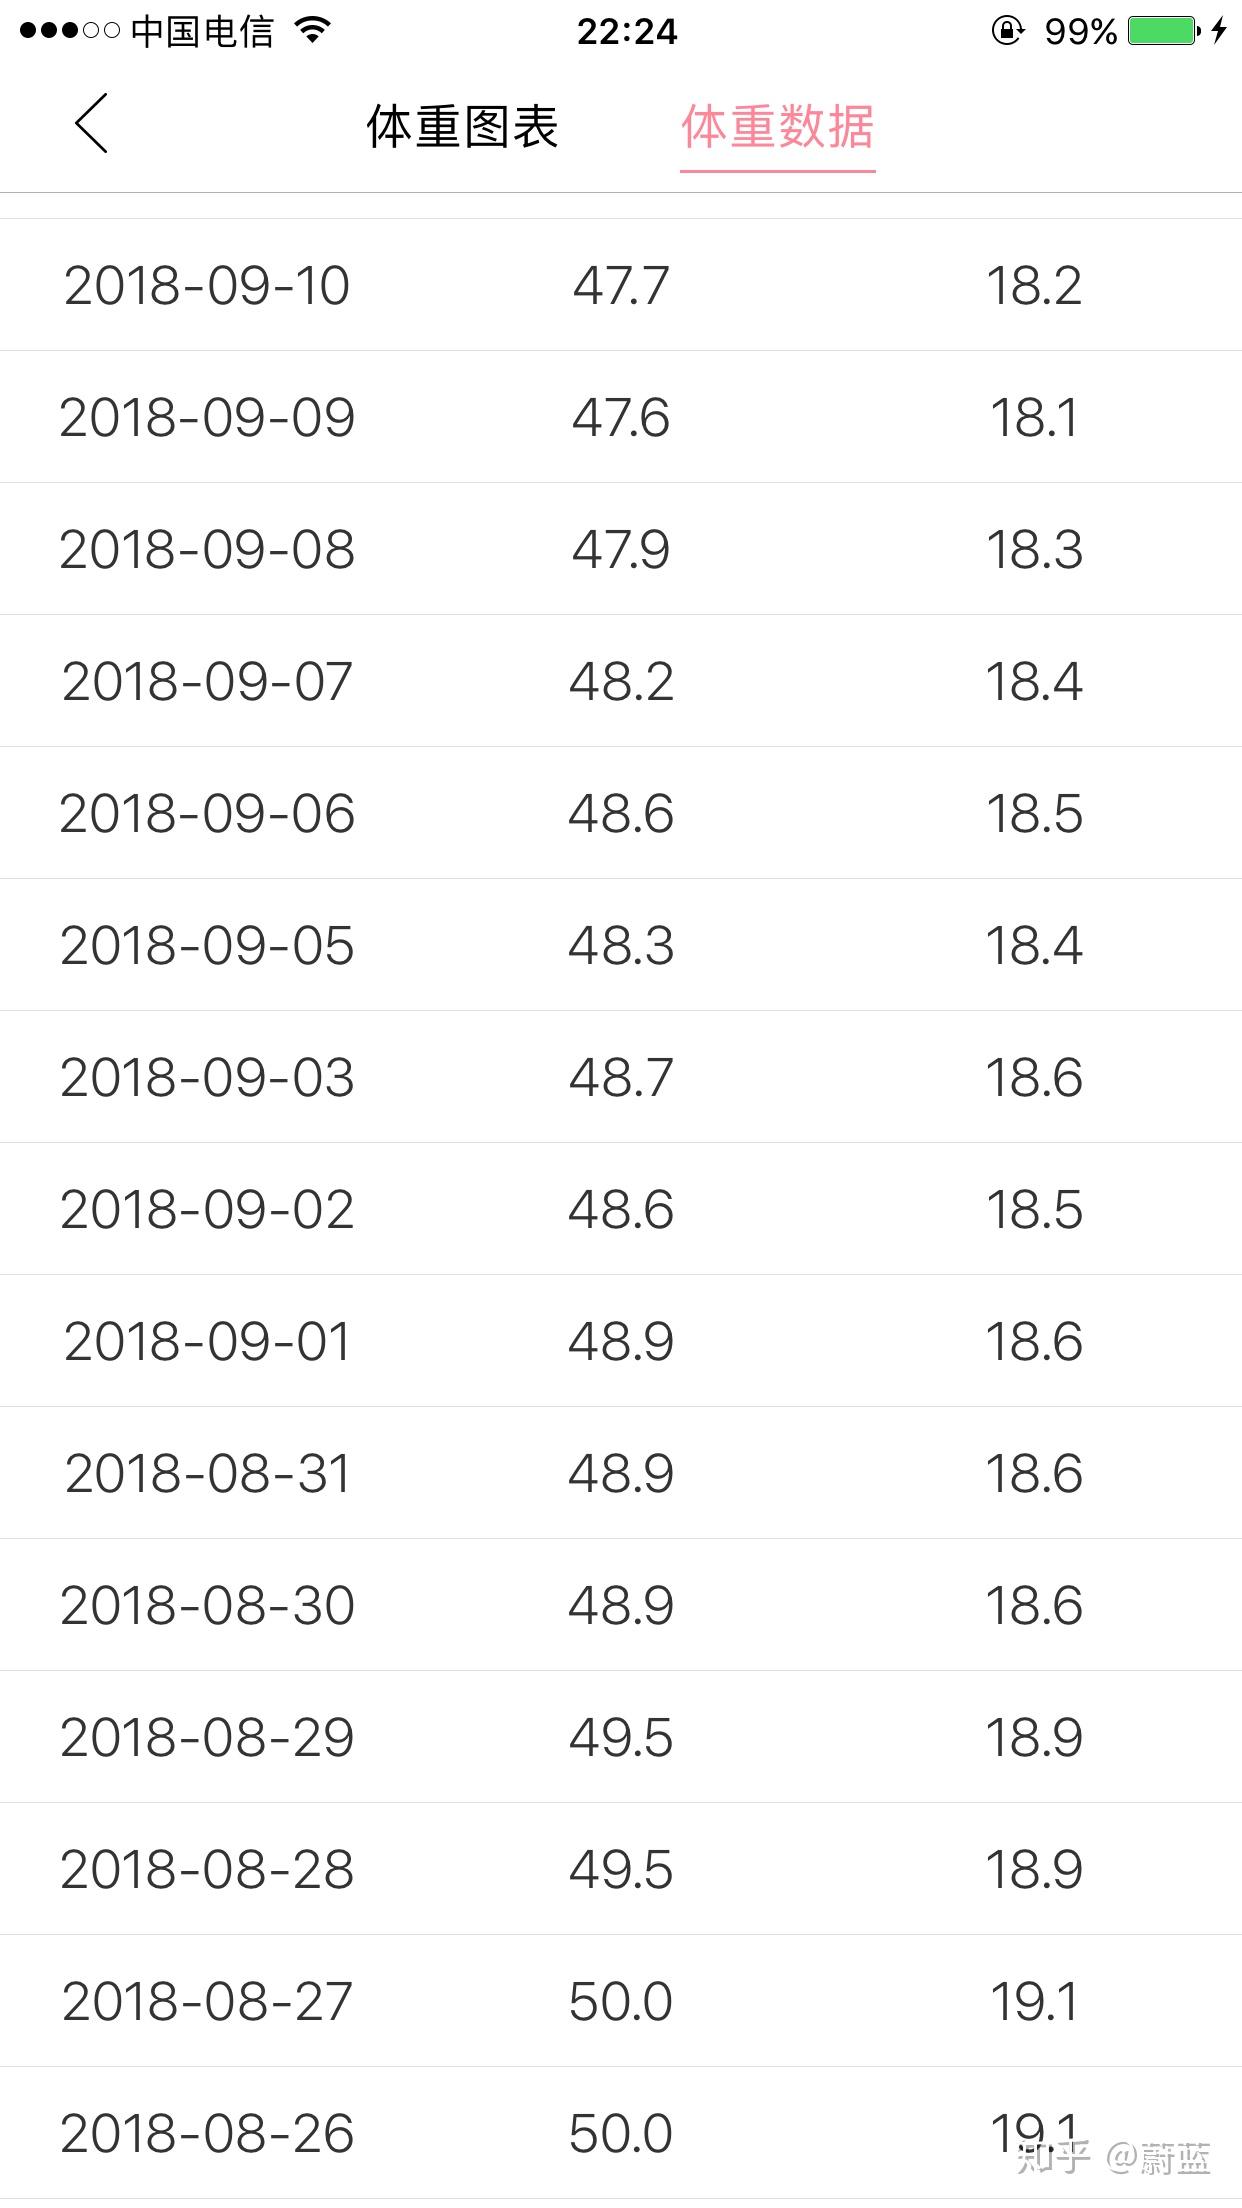Viewport: 1242px width, 2208px height.
Task: Open the 2018-09-10 weight entry
Action: (x=621, y=285)
